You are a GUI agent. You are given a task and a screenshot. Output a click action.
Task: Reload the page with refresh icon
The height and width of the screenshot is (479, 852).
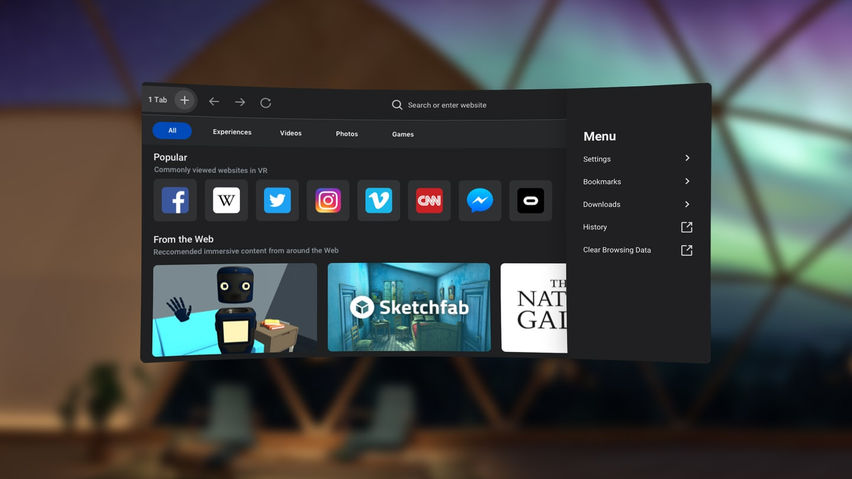point(265,103)
